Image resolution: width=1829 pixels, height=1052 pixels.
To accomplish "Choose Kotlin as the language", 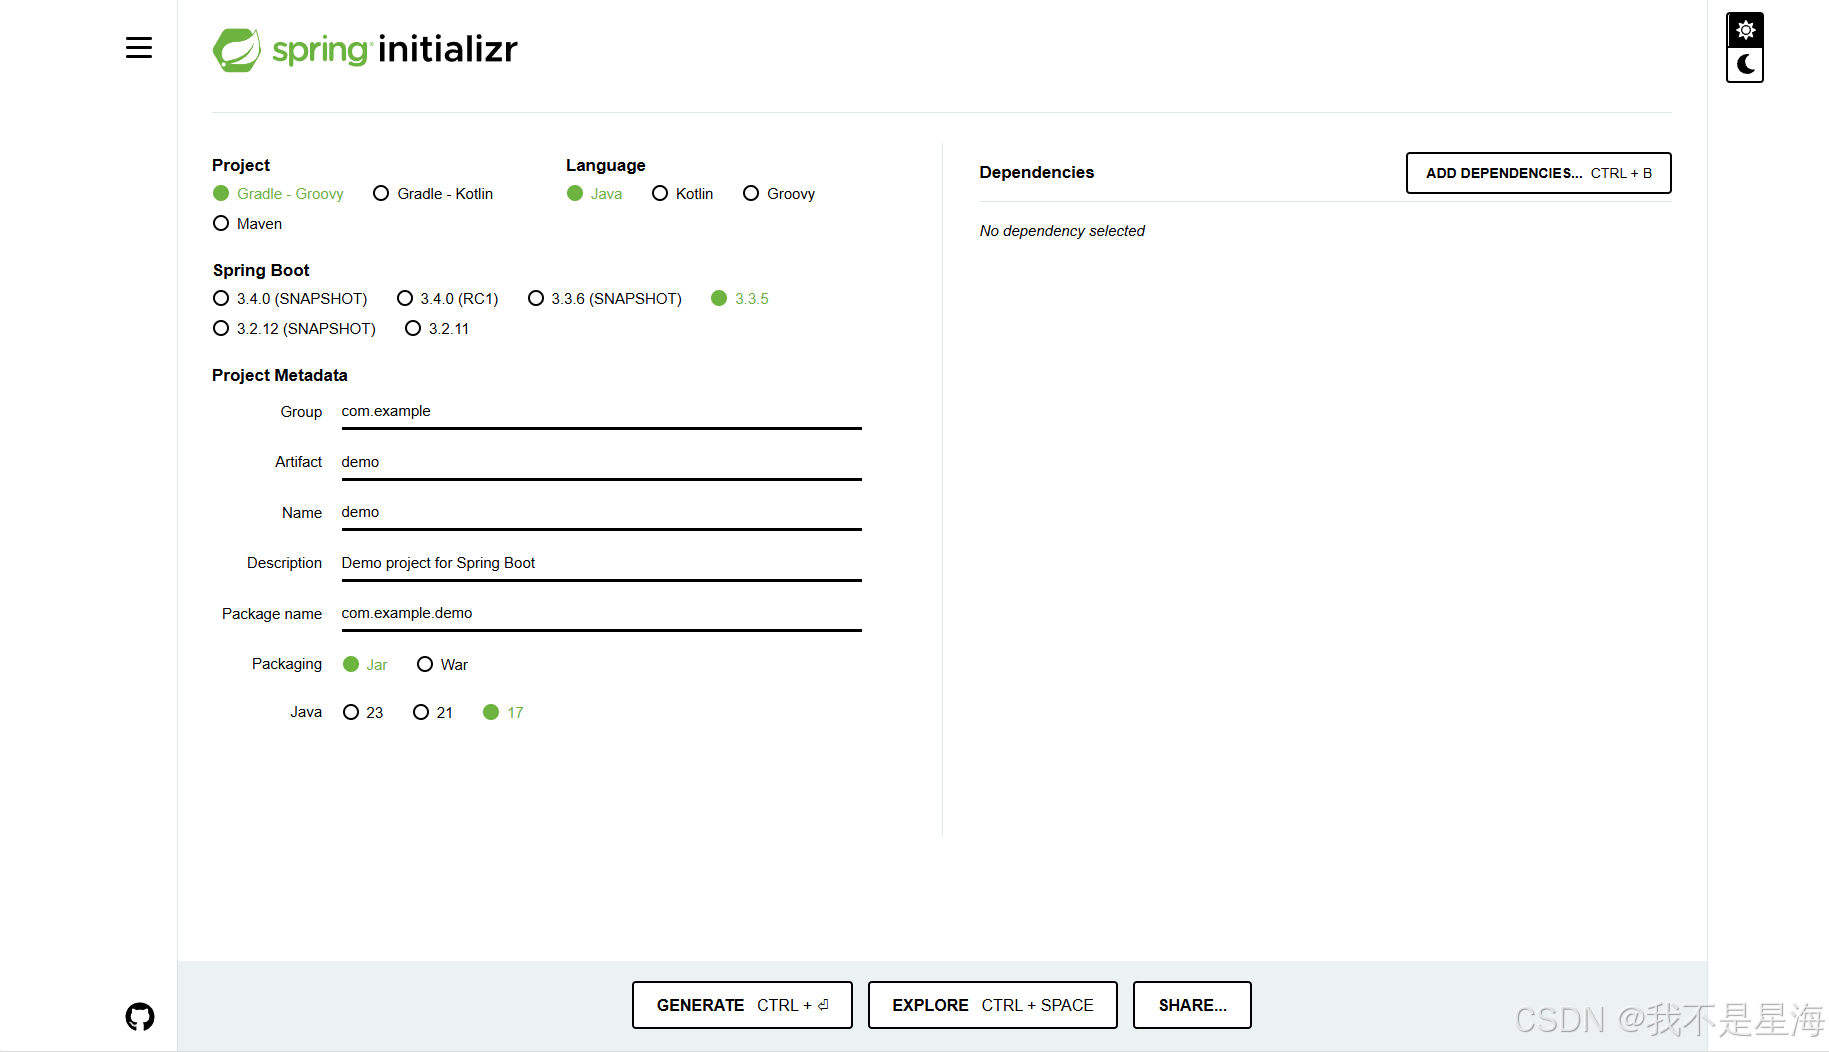I will tap(682, 194).
